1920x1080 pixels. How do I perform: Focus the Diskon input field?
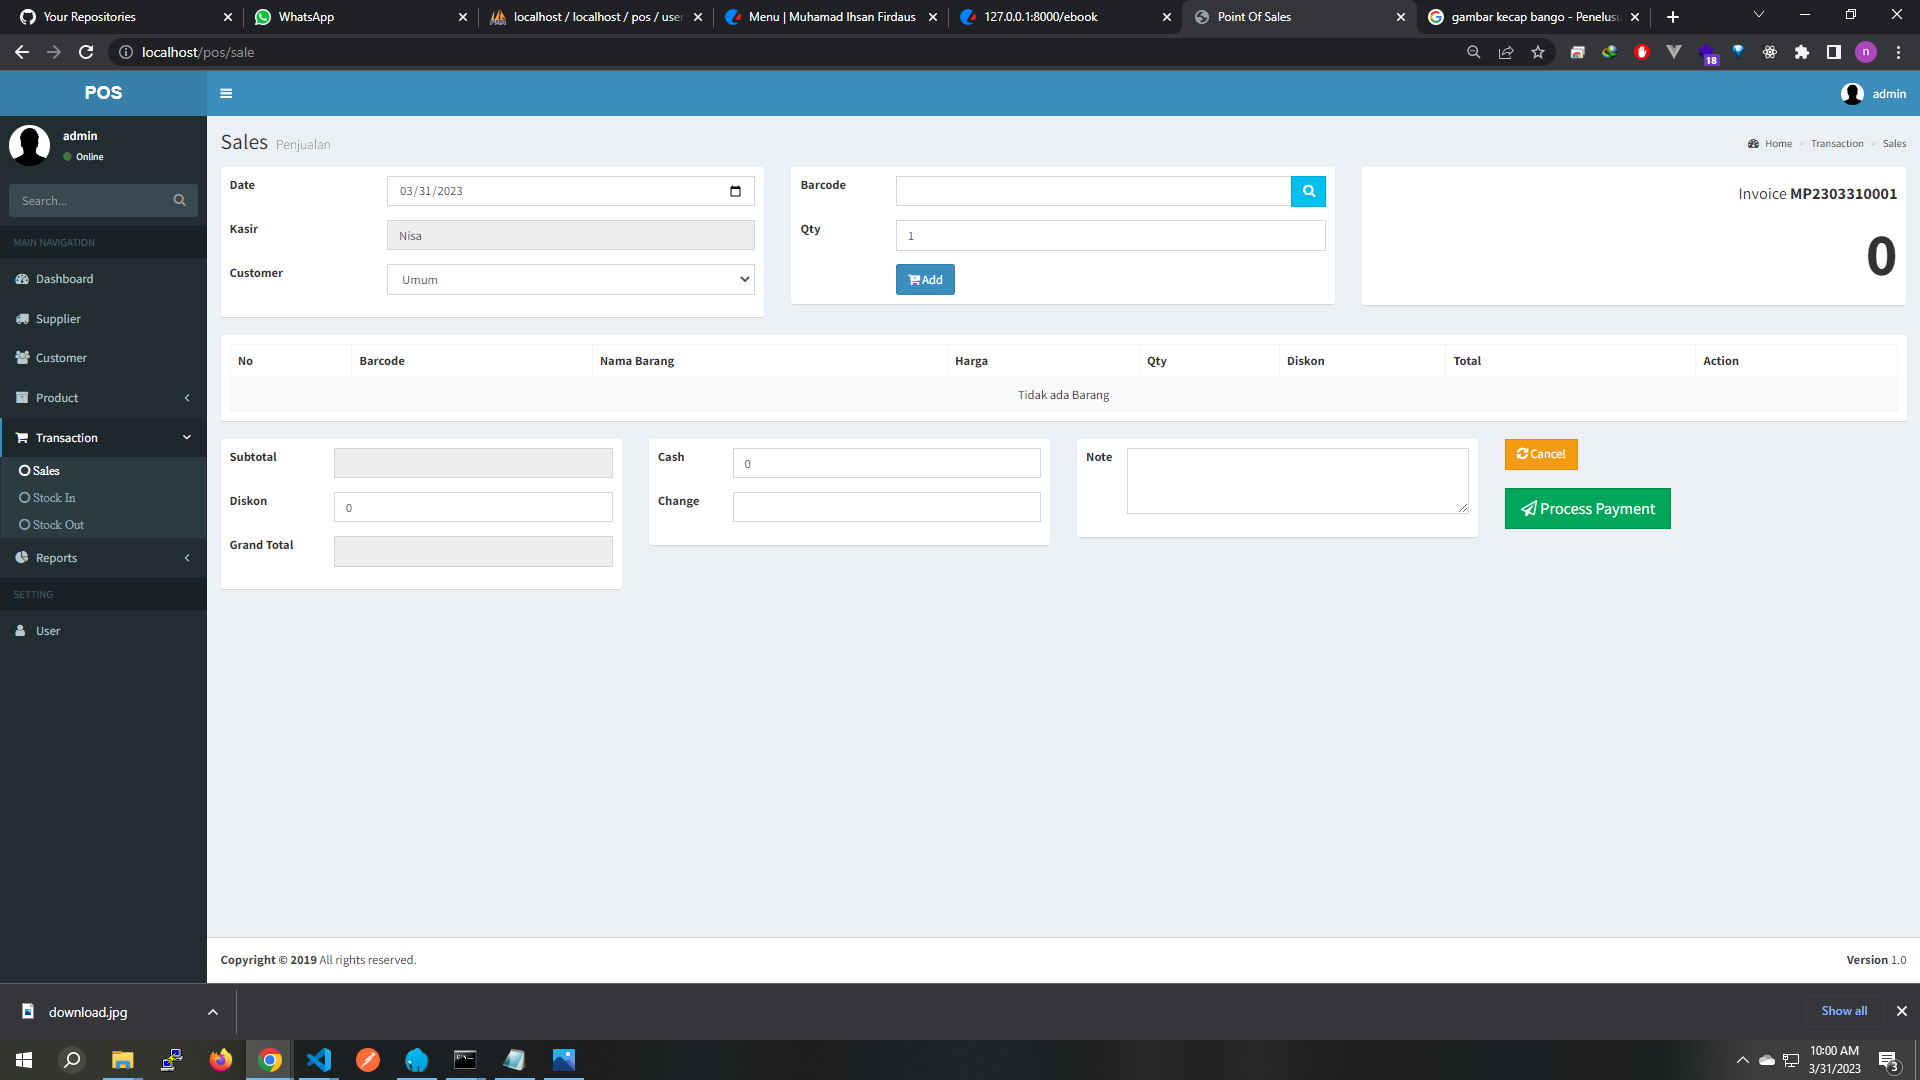(473, 507)
